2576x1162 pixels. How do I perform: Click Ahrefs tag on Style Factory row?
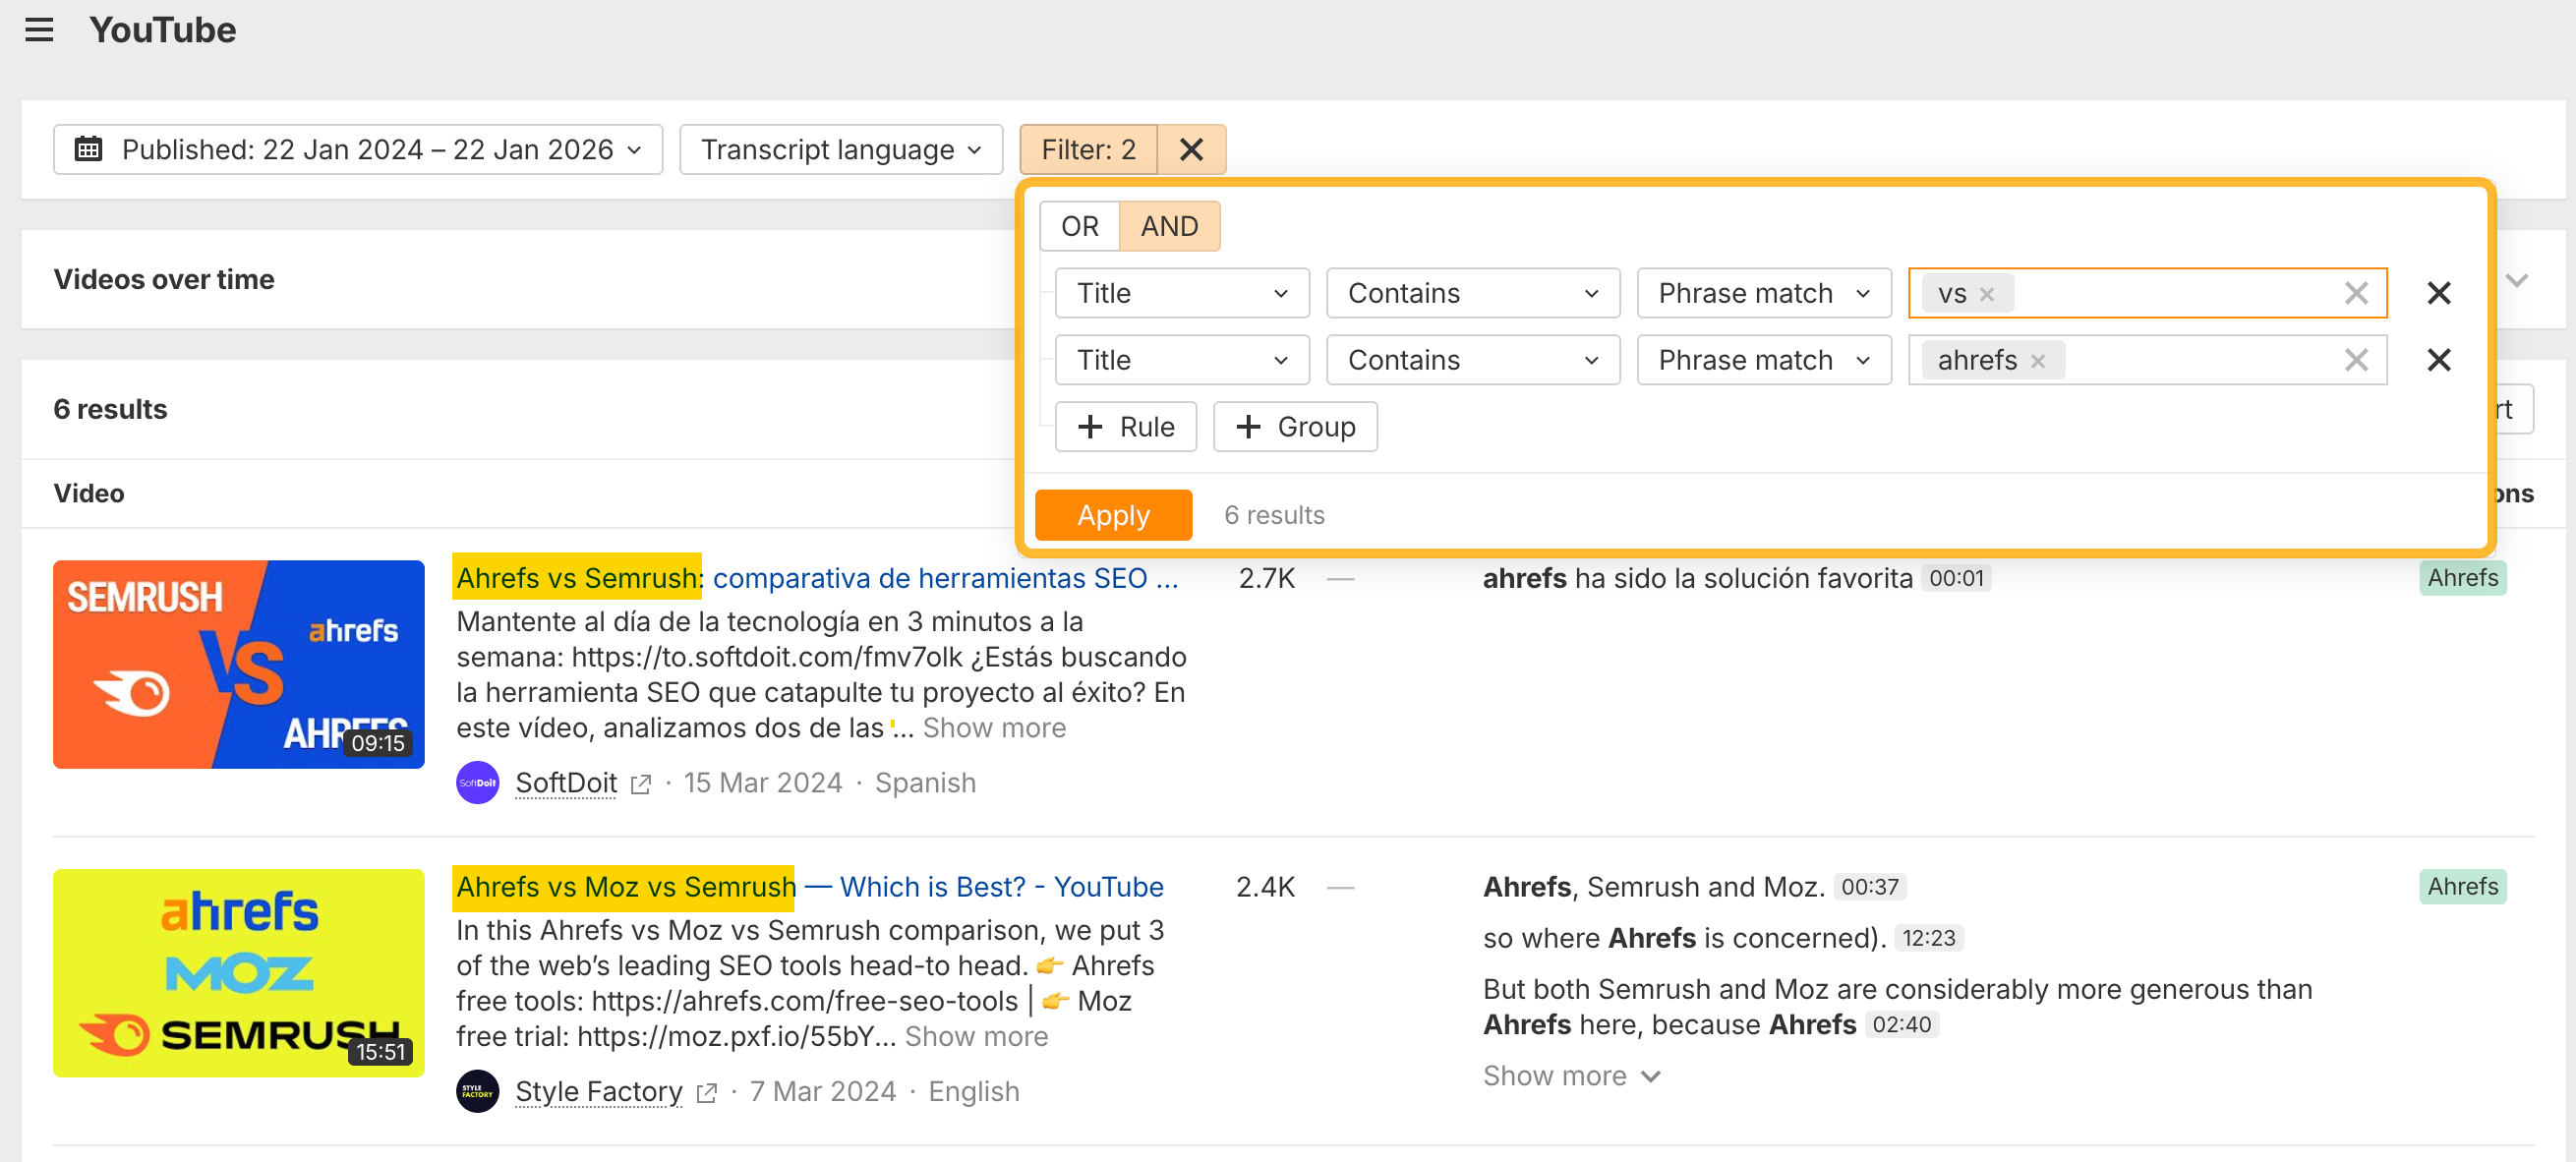click(2462, 887)
